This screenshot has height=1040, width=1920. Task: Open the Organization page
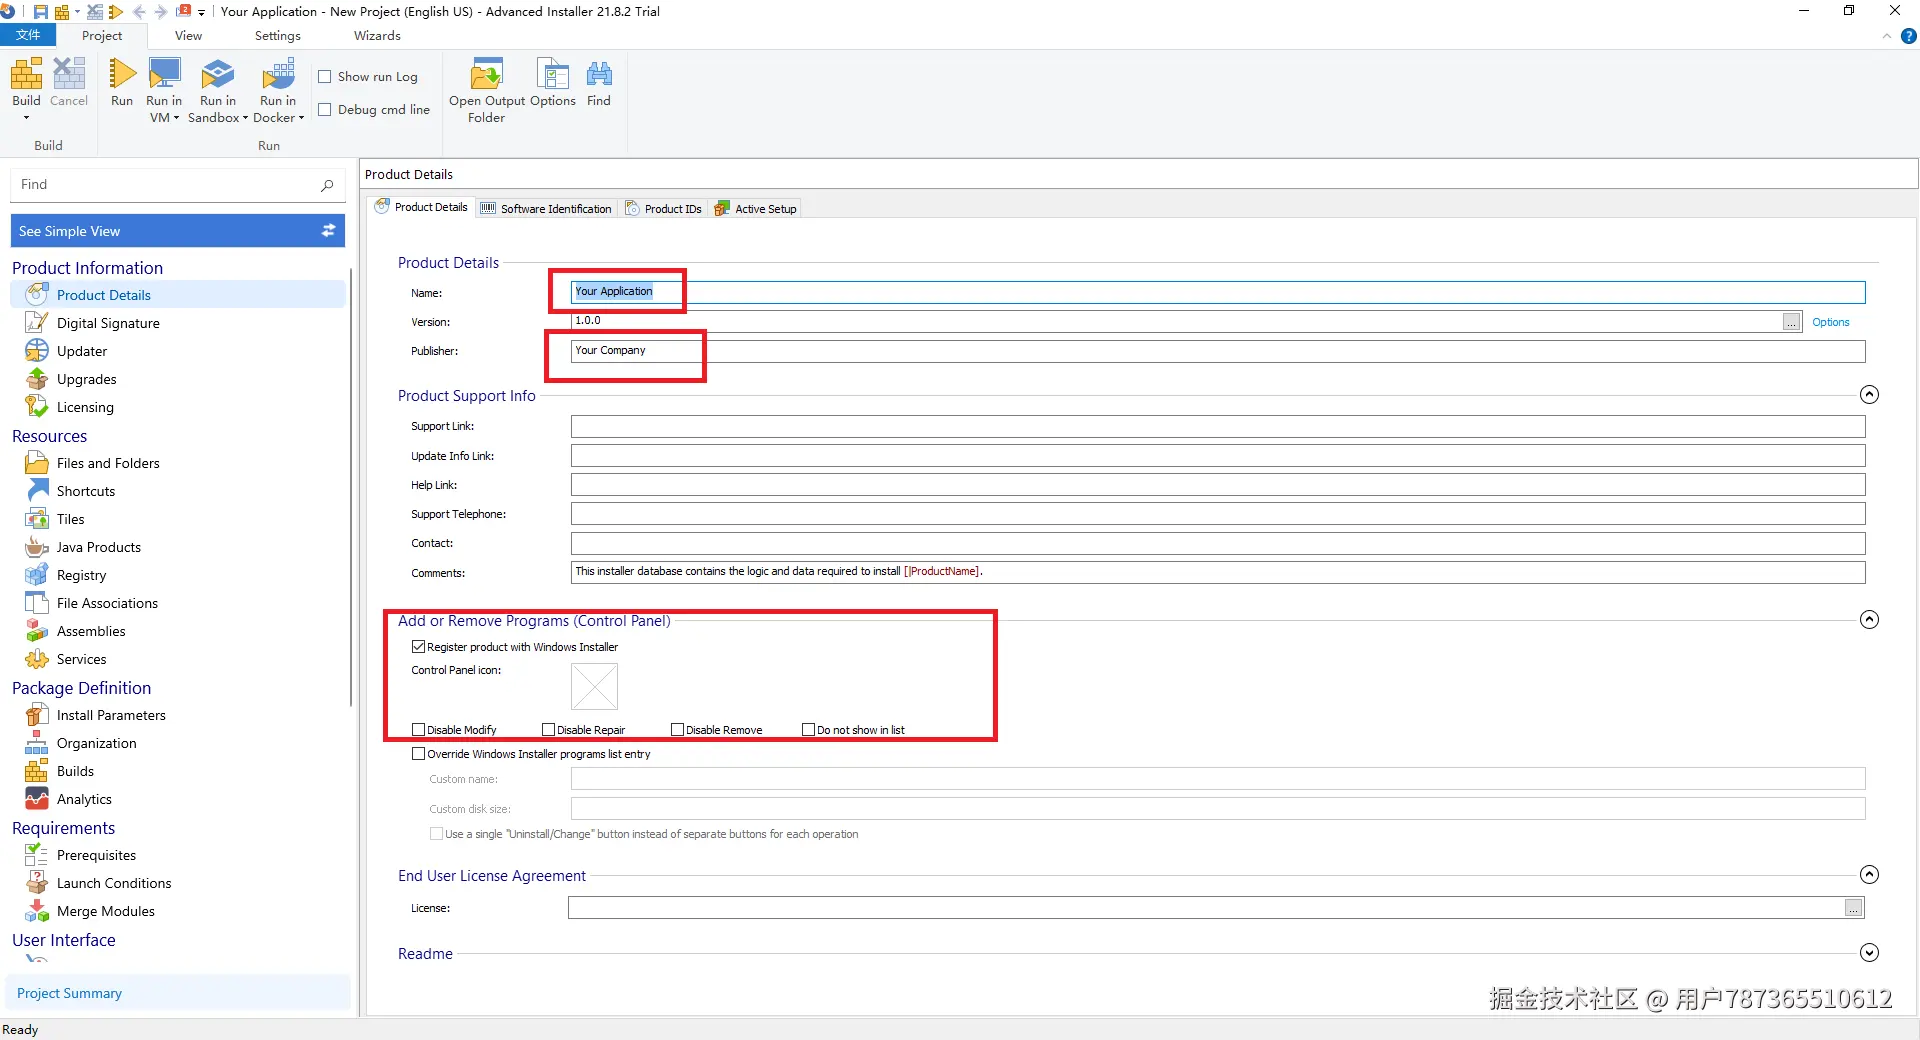96,743
